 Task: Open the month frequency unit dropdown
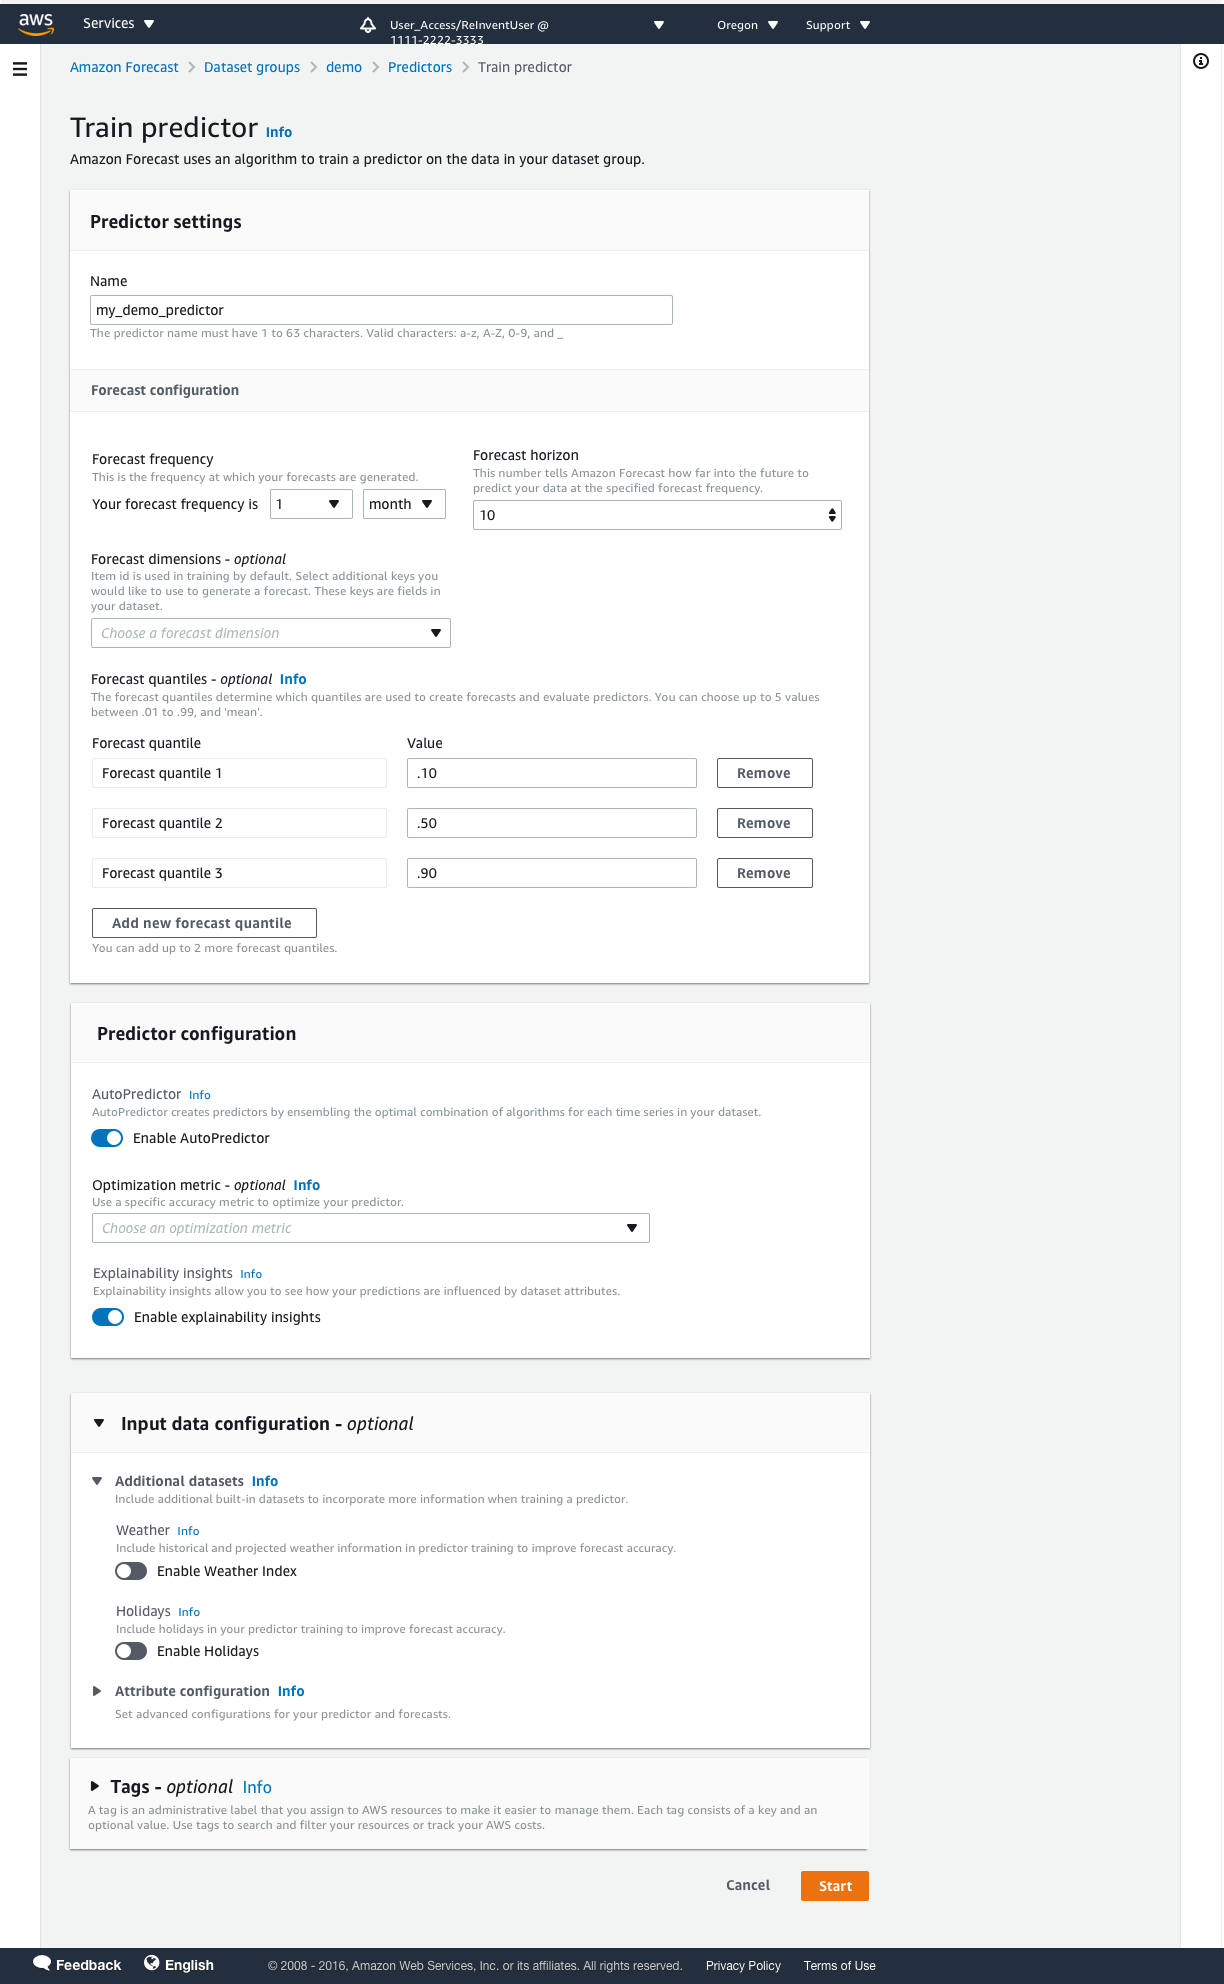pos(404,504)
